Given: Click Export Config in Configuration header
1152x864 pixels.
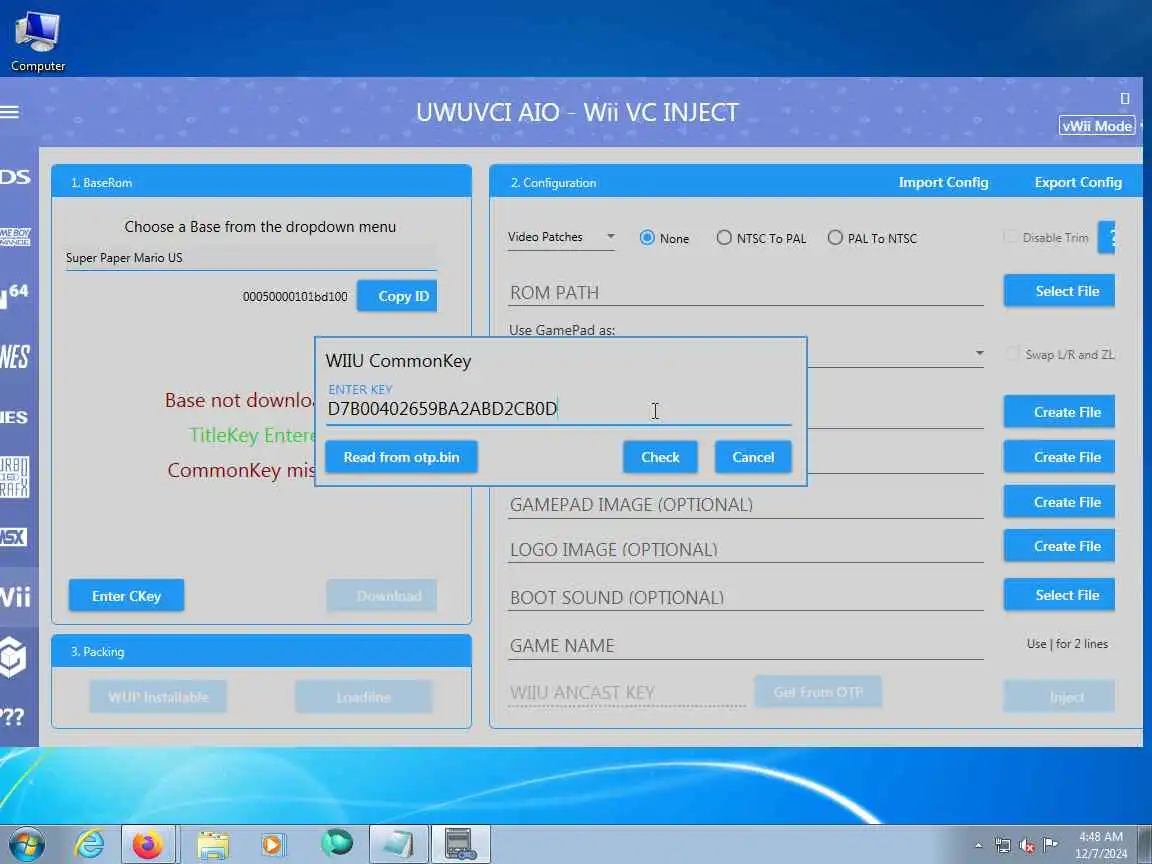Looking at the screenshot, I should (1078, 182).
